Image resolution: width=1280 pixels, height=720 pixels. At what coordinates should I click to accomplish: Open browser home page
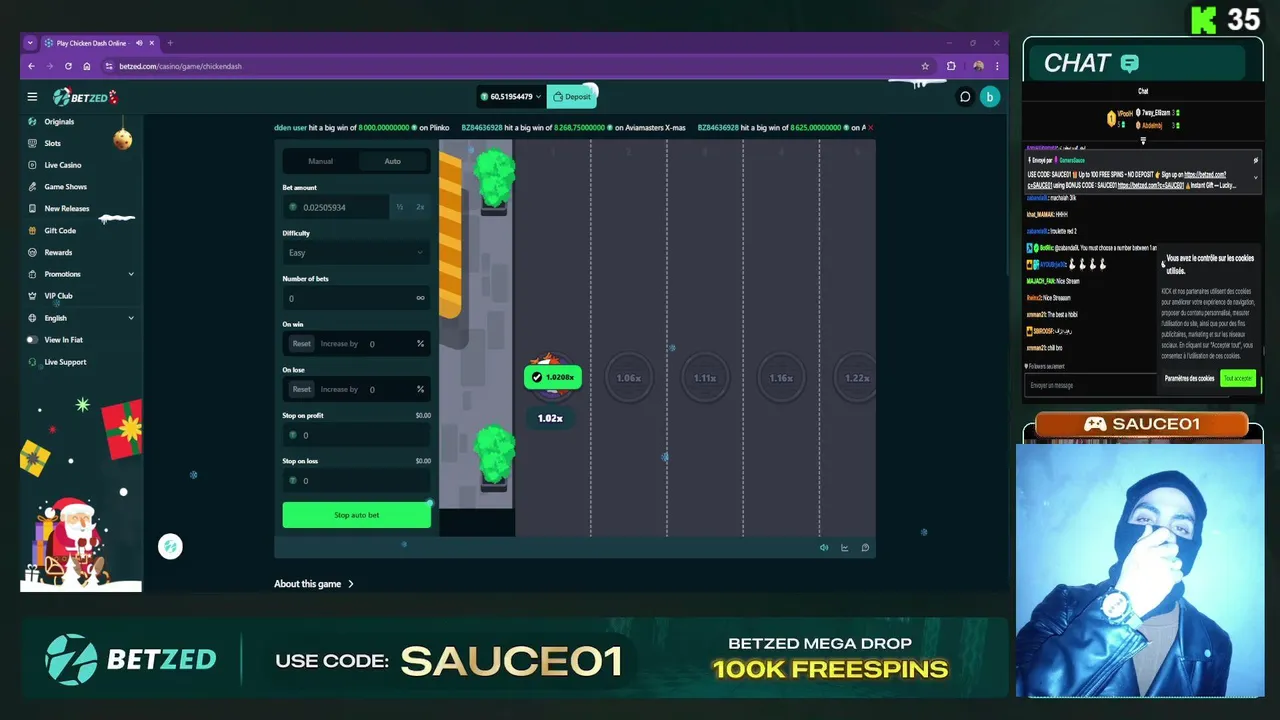87,66
